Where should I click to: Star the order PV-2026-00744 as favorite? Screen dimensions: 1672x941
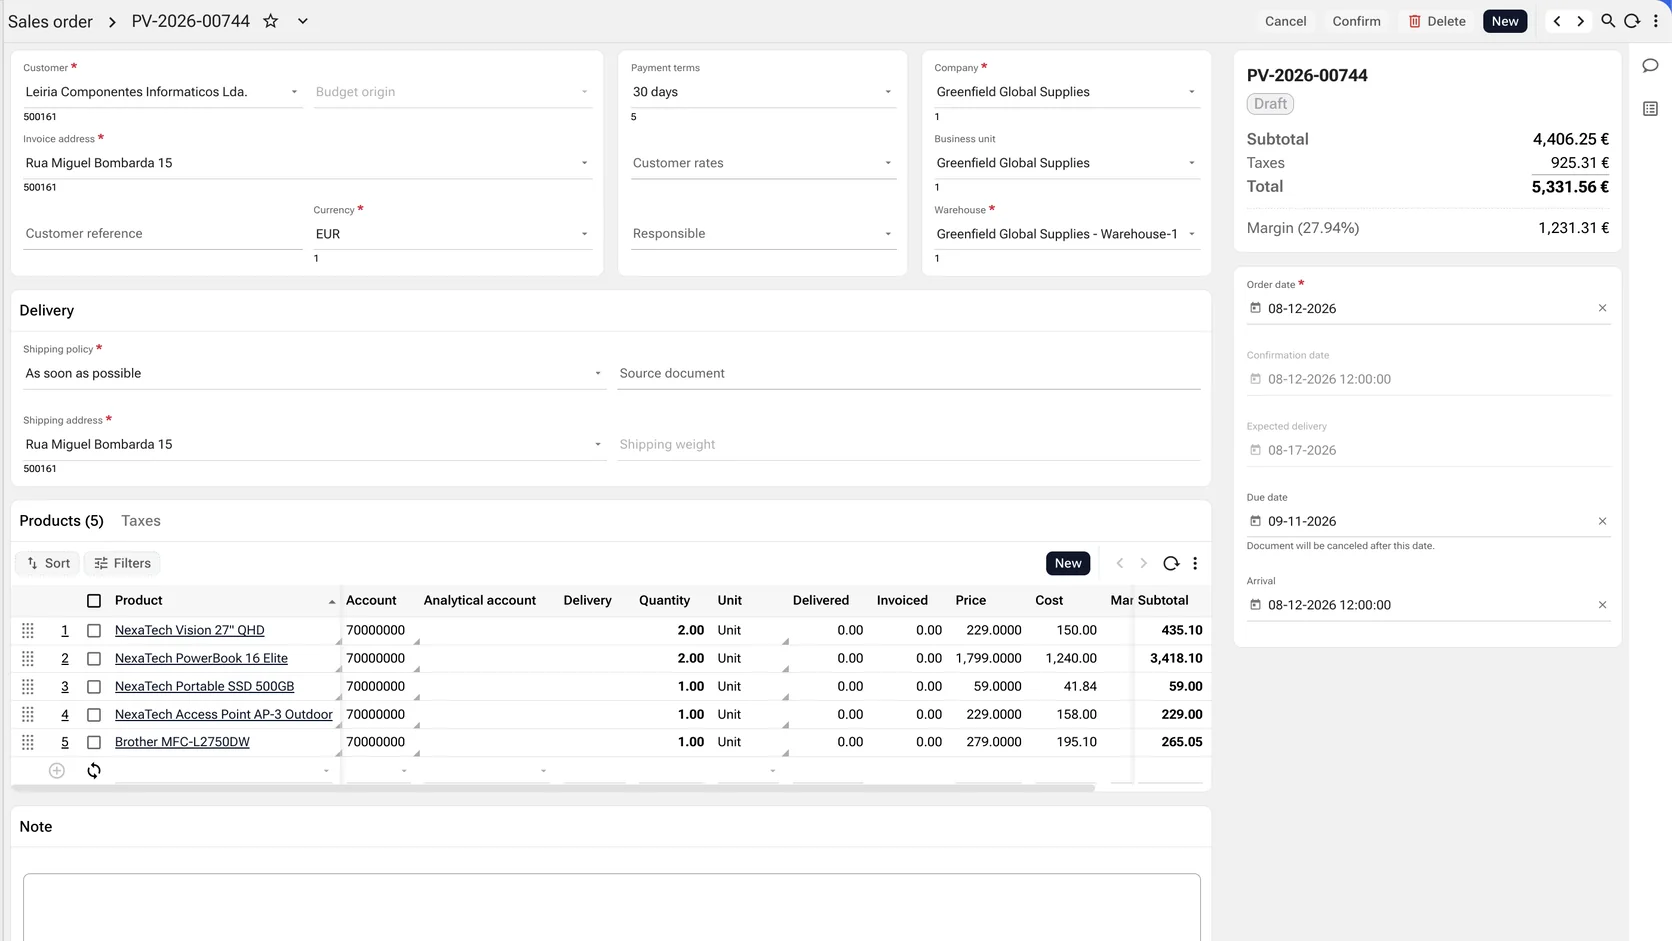click(x=270, y=21)
